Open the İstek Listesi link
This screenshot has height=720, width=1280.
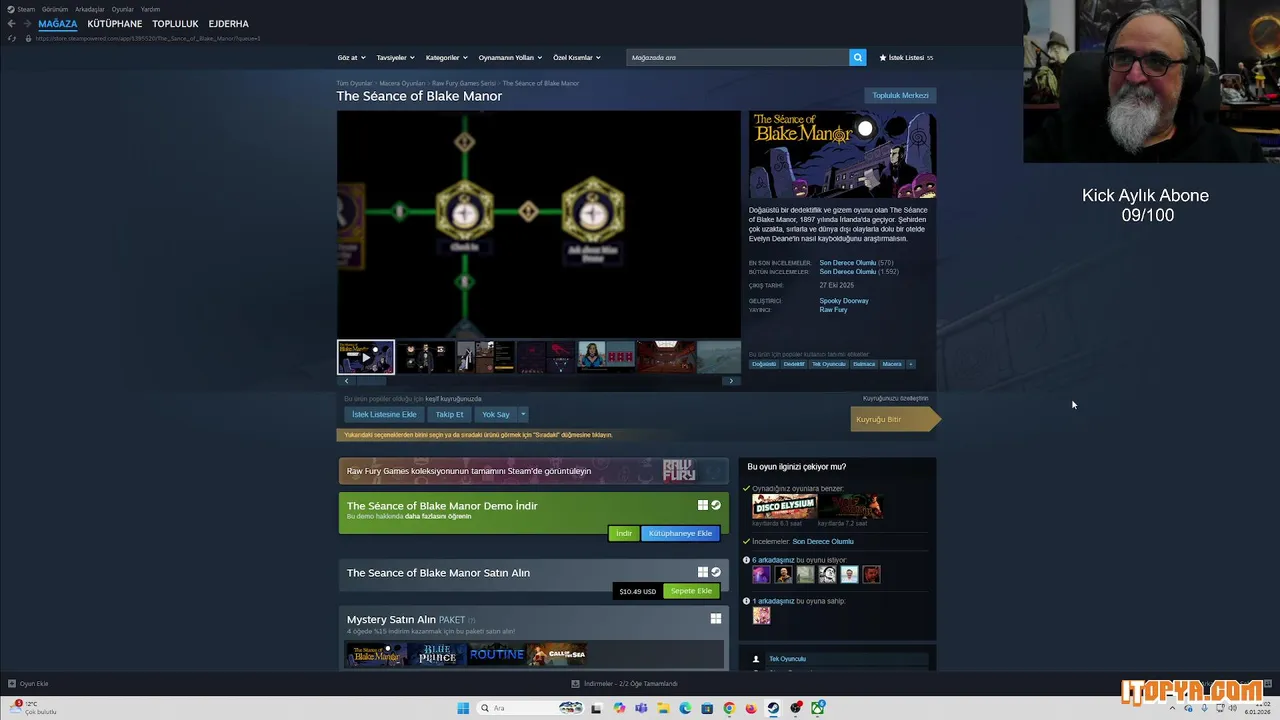906,57
